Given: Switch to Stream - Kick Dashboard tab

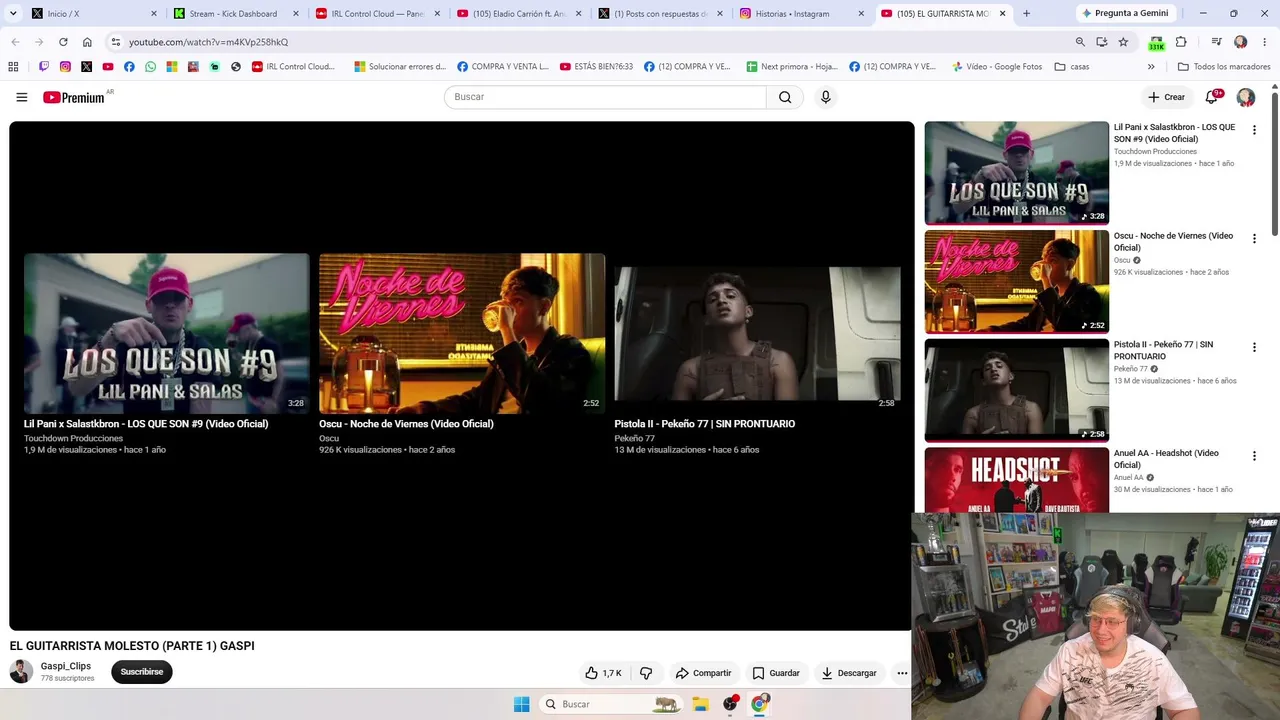Looking at the screenshot, I should (236, 14).
